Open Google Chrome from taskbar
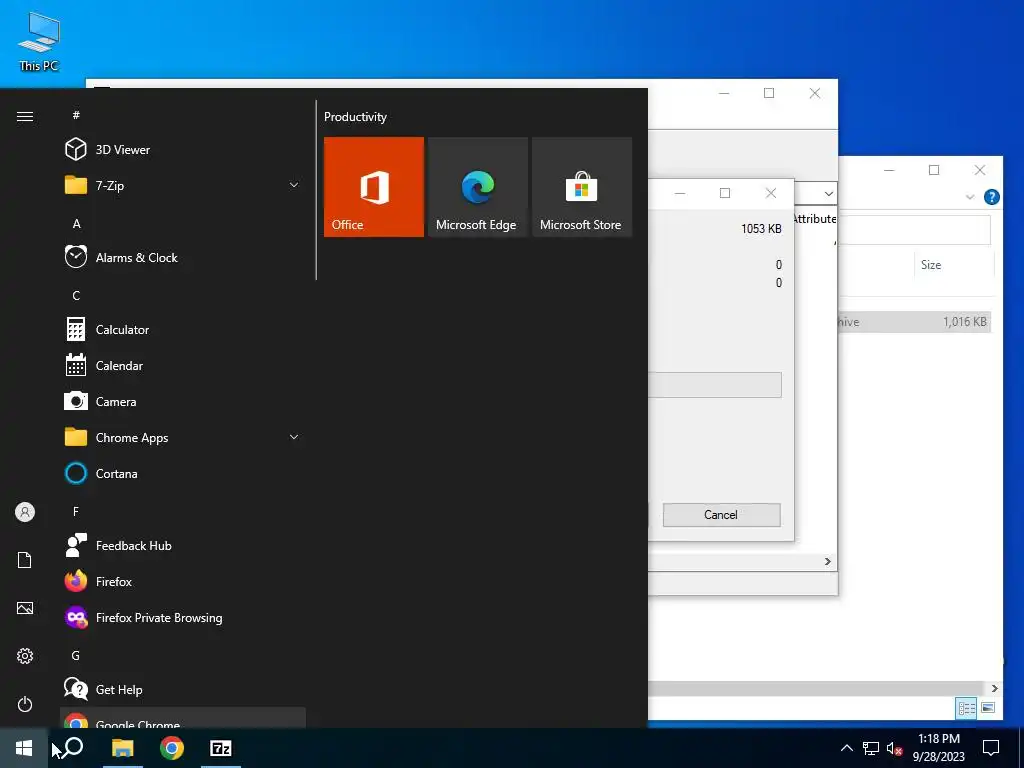The width and height of the screenshot is (1024, 768). (x=172, y=748)
